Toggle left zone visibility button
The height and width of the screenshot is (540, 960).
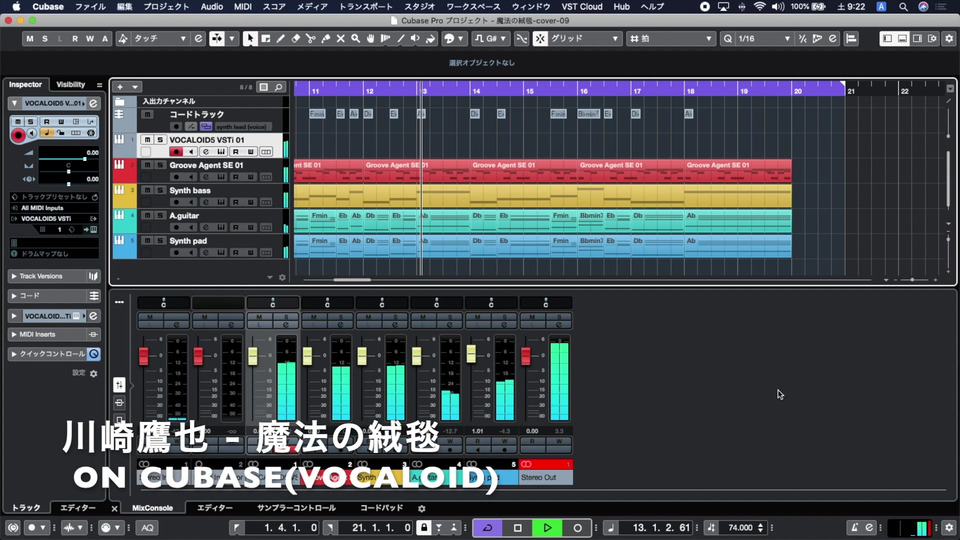point(887,39)
